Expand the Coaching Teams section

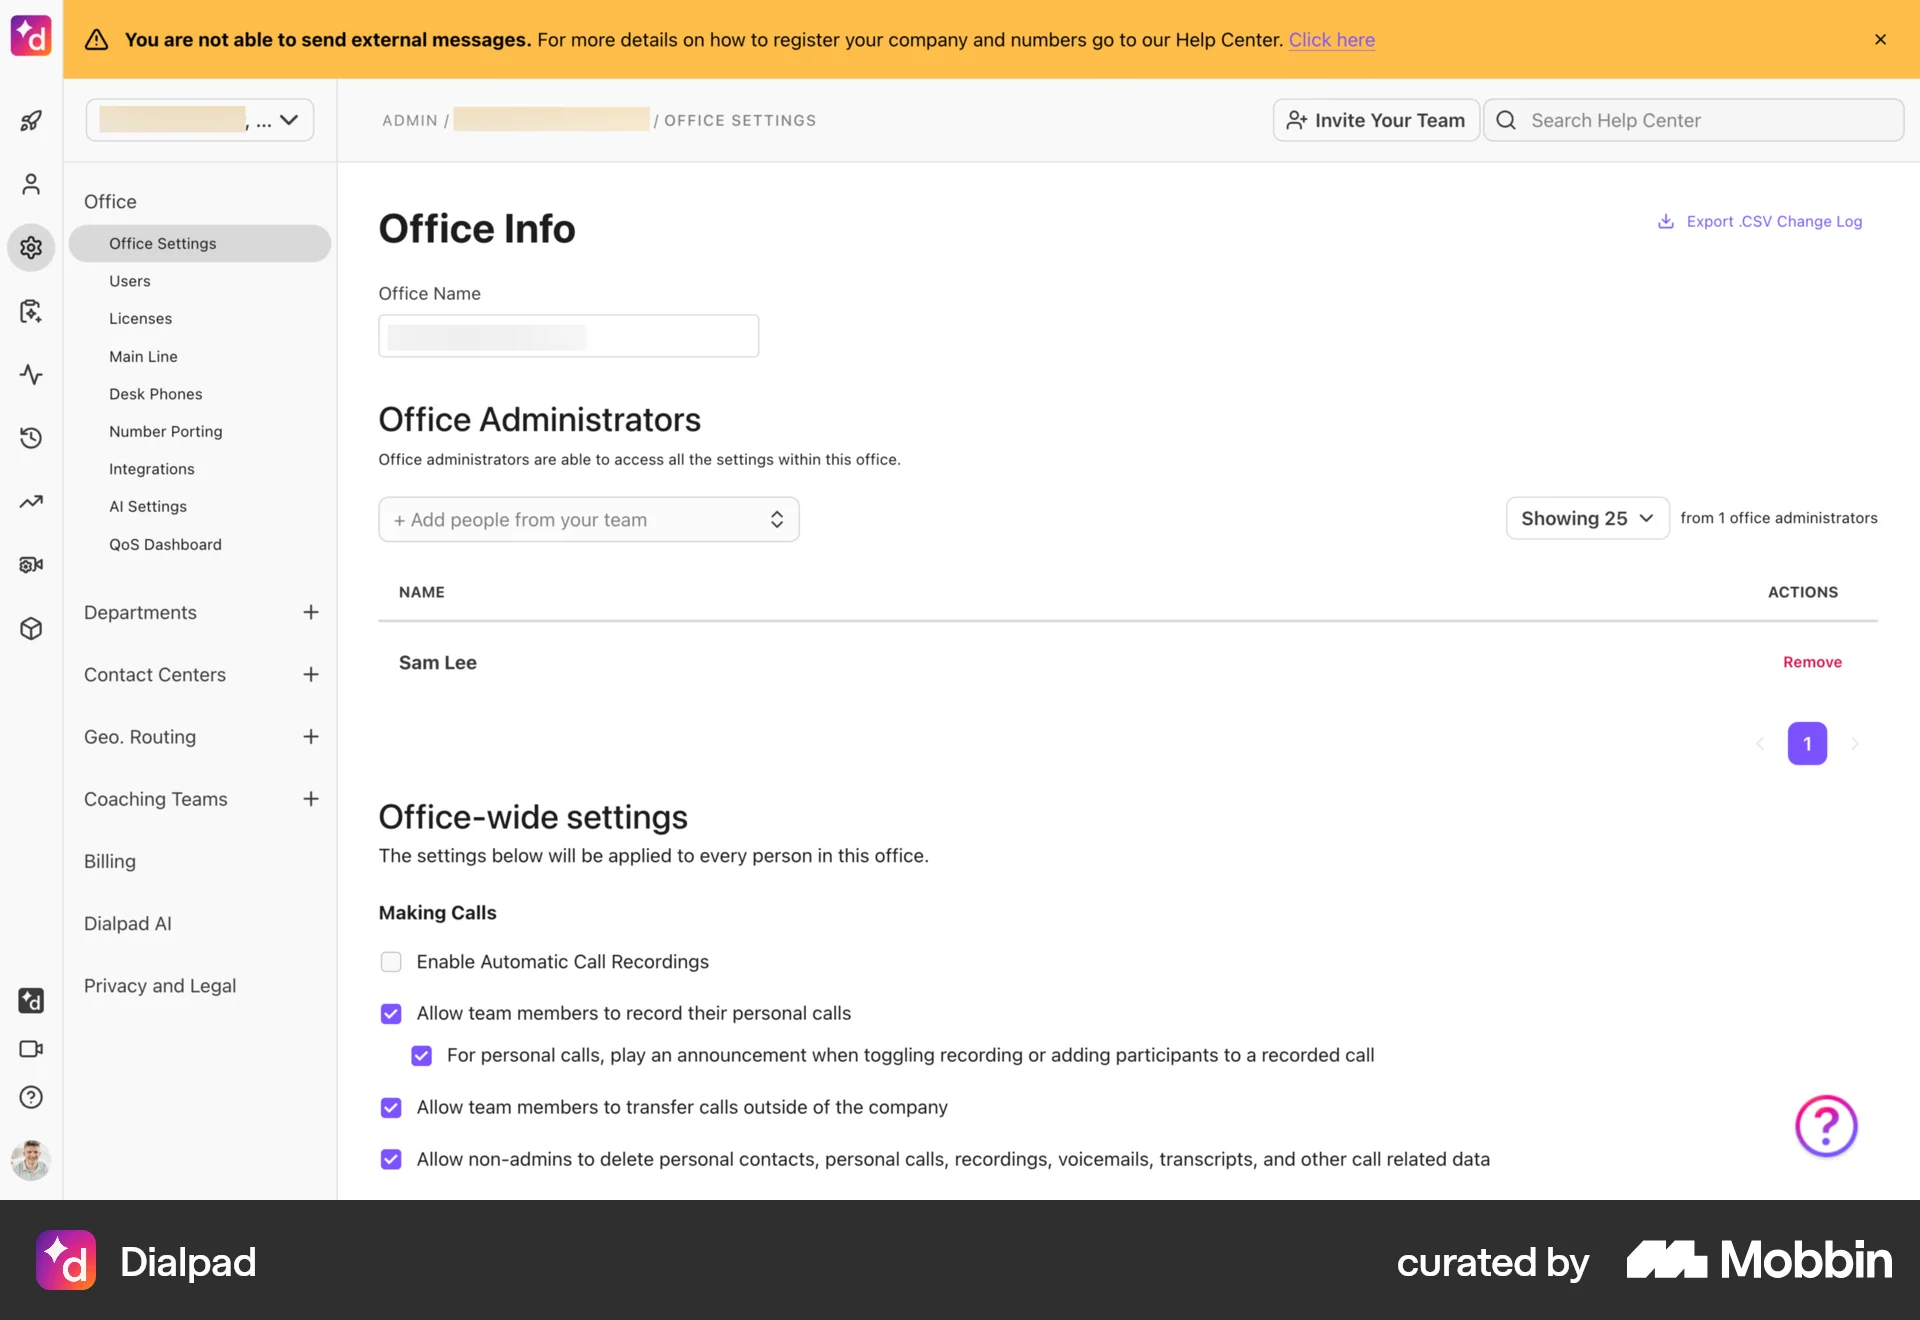(311, 798)
